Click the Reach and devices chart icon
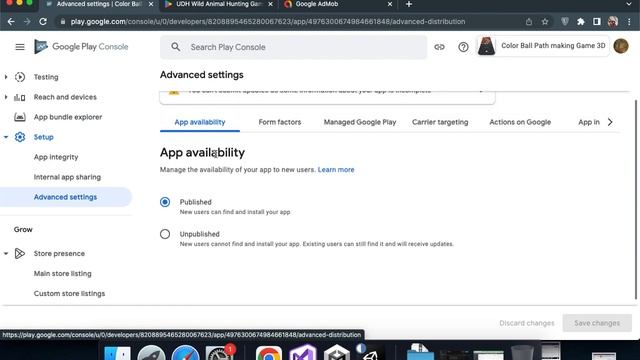The image size is (640, 360). tap(20, 97)
